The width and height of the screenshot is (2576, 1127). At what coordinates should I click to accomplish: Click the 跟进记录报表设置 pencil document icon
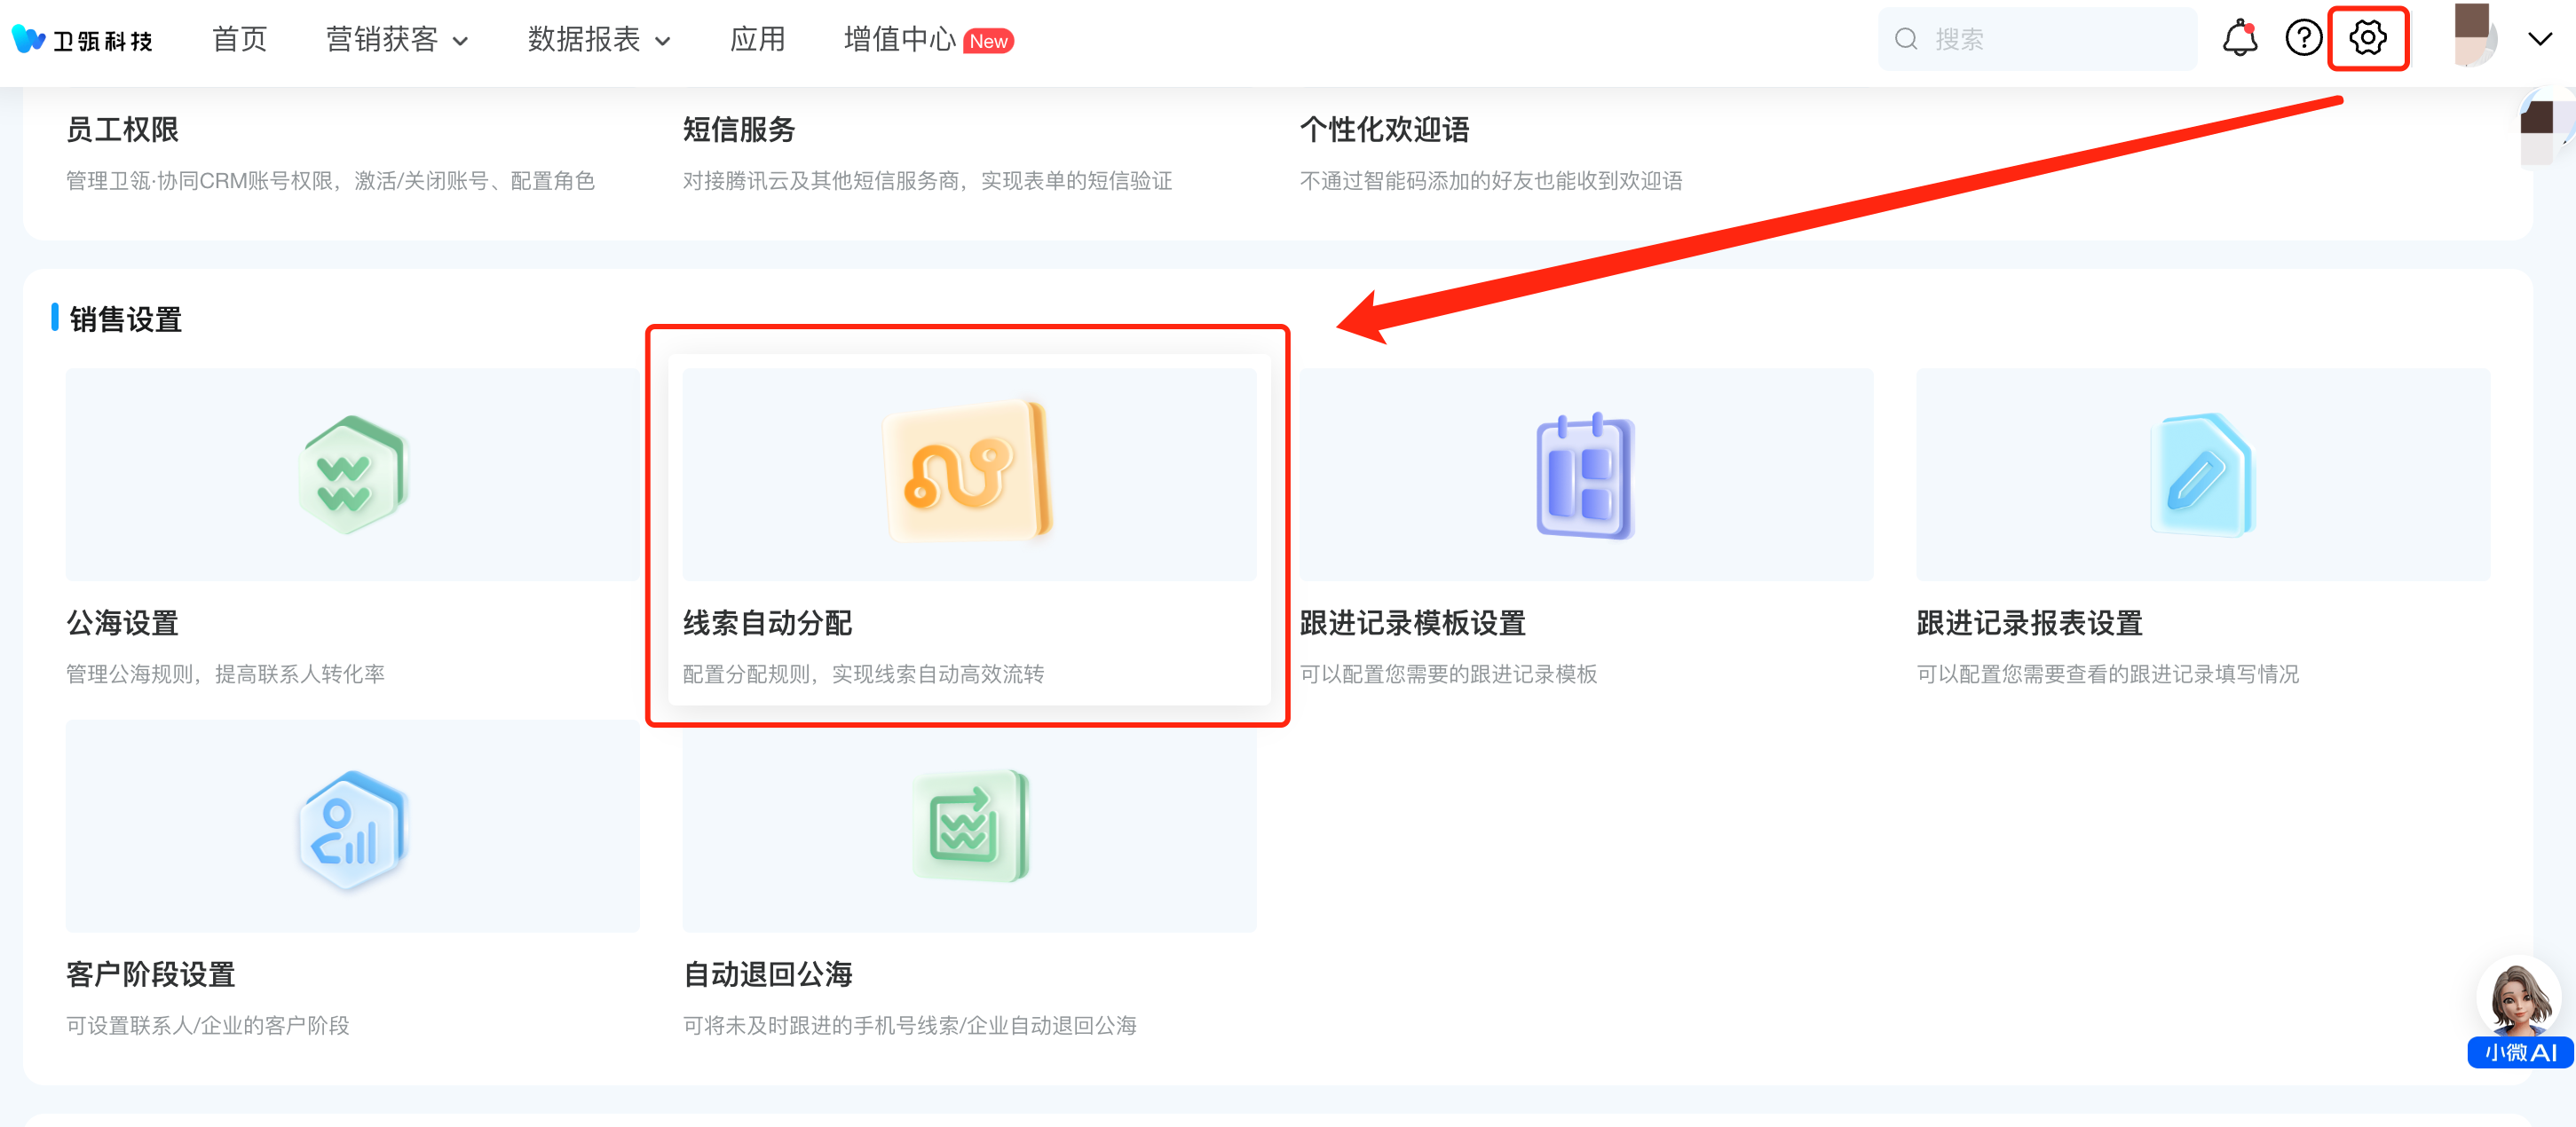(2202, 475)
